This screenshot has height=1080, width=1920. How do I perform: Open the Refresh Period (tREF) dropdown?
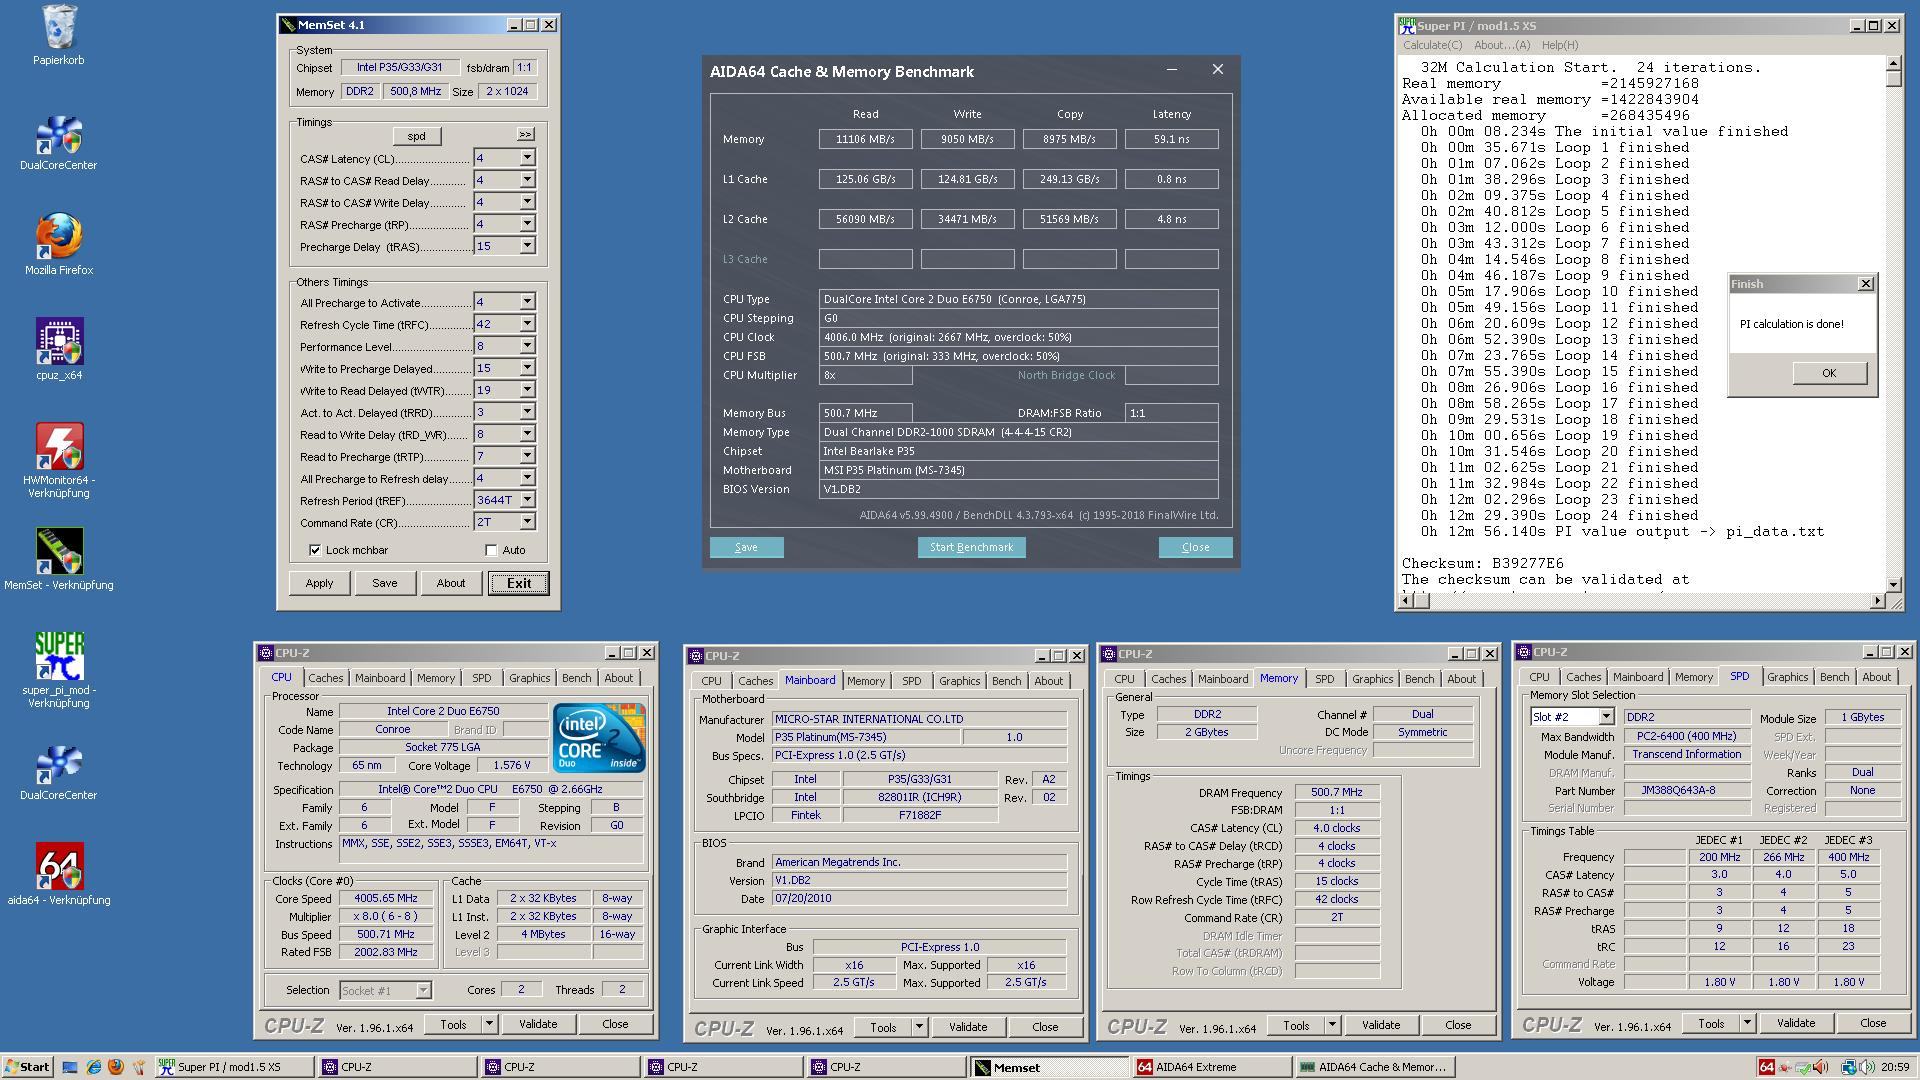527,500
